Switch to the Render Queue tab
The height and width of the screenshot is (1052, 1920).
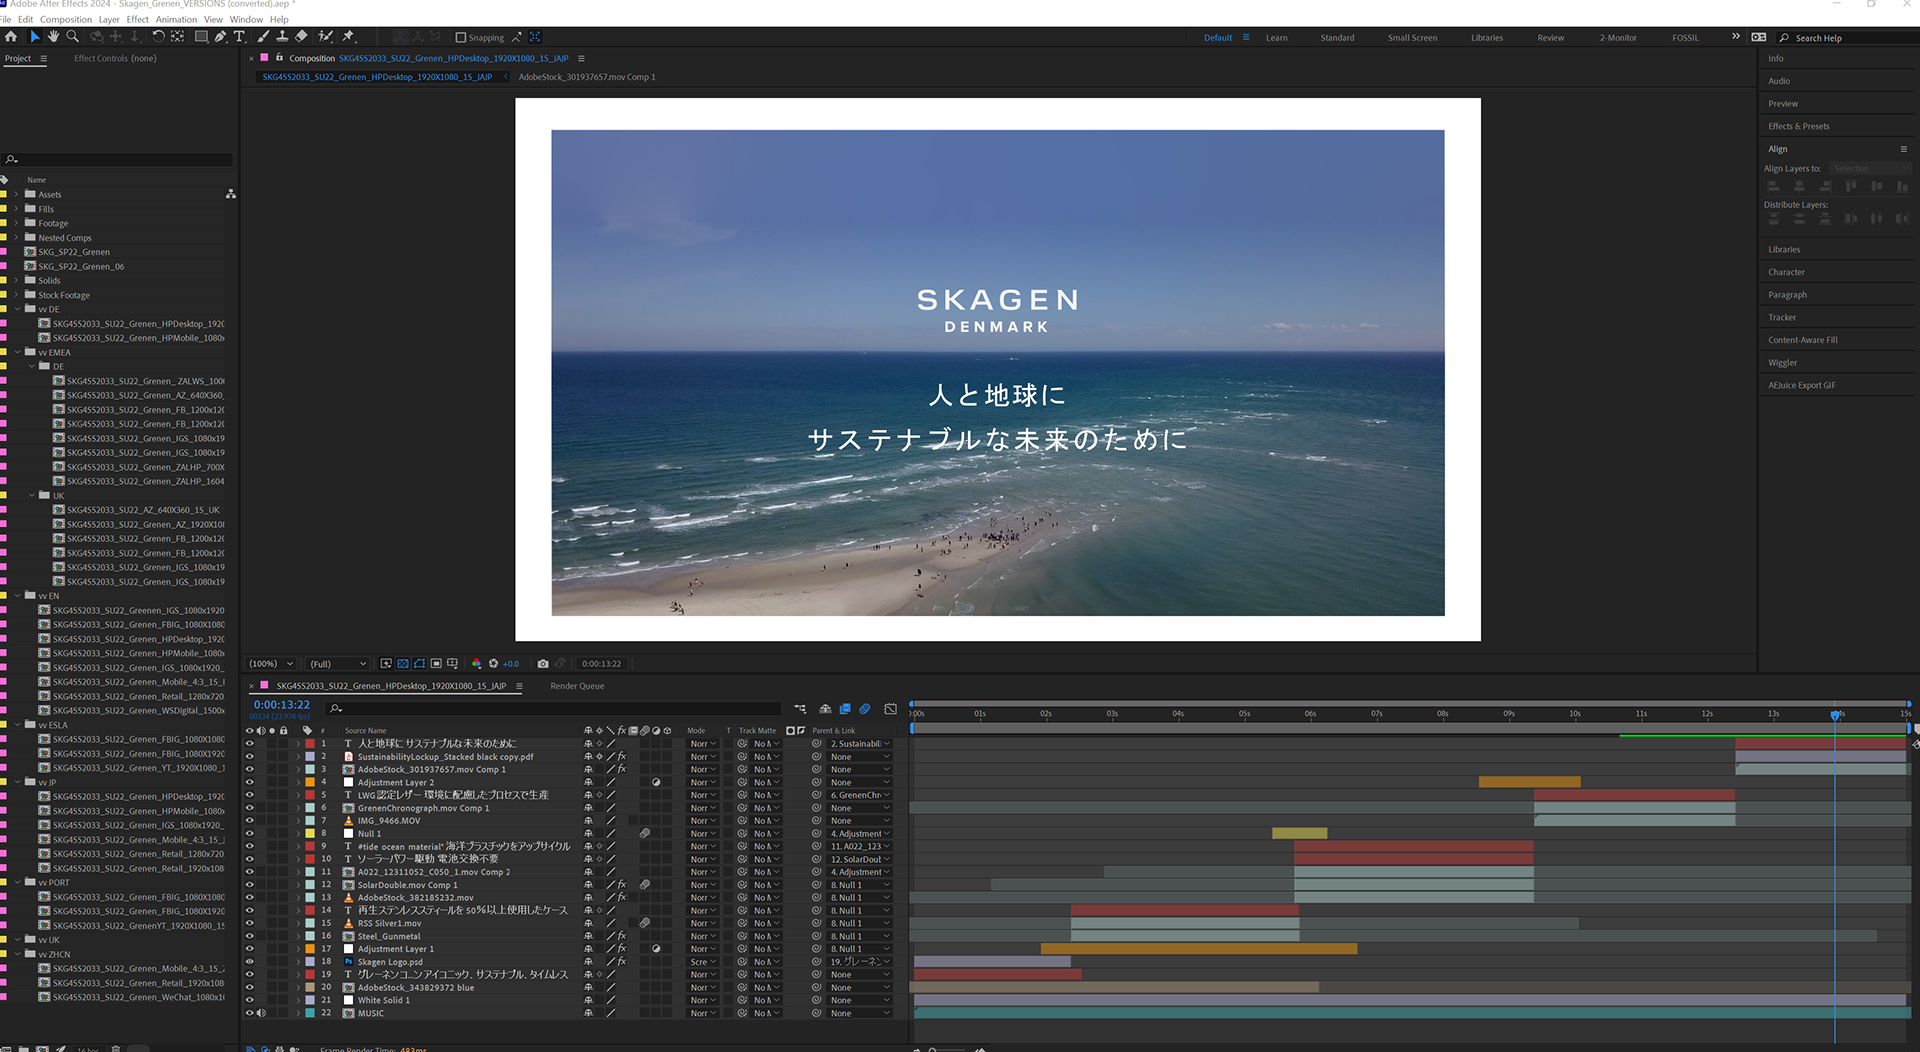coord(577,686)
